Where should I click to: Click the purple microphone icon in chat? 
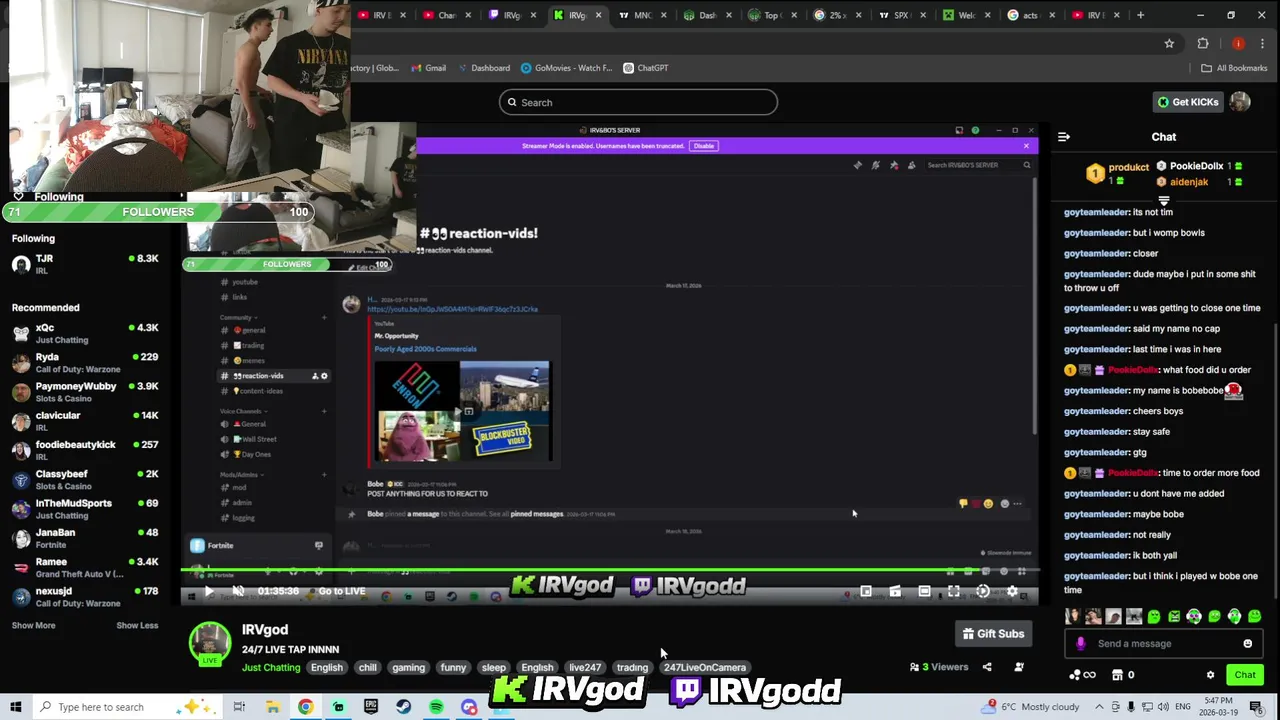click(1080, 643)
